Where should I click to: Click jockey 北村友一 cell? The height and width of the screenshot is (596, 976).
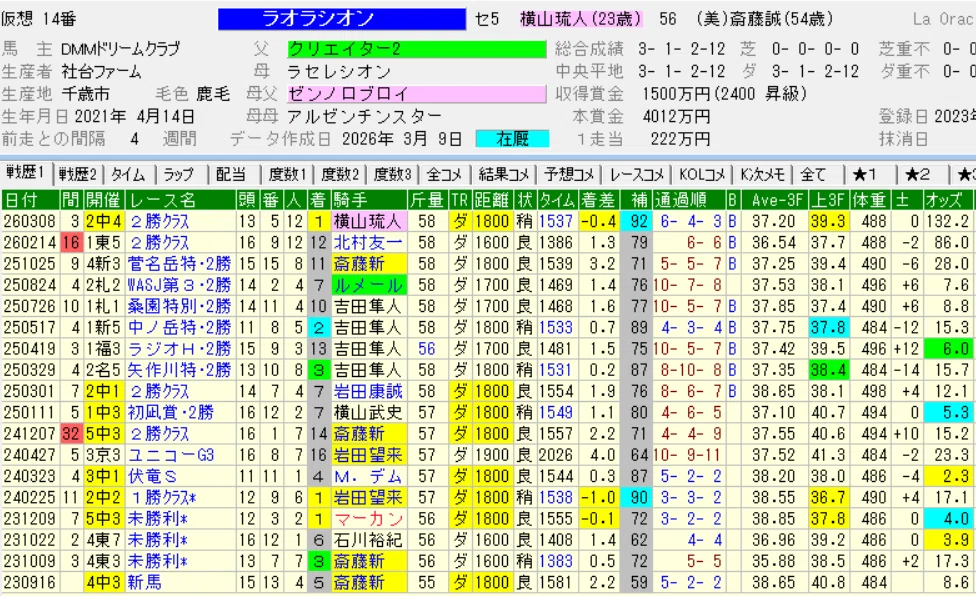click(x=368, y=243)
